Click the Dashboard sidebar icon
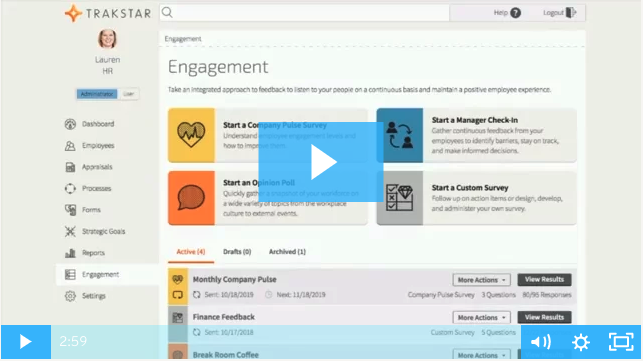The height and width of the screenshot is (361, 643). (70, 124)
